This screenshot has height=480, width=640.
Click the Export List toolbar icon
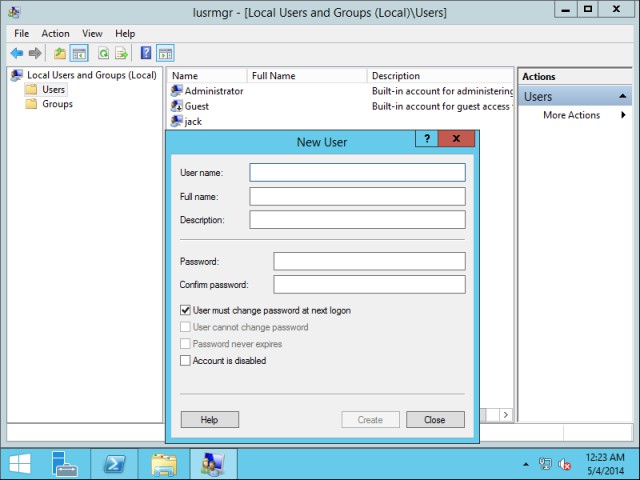(122, 53)
